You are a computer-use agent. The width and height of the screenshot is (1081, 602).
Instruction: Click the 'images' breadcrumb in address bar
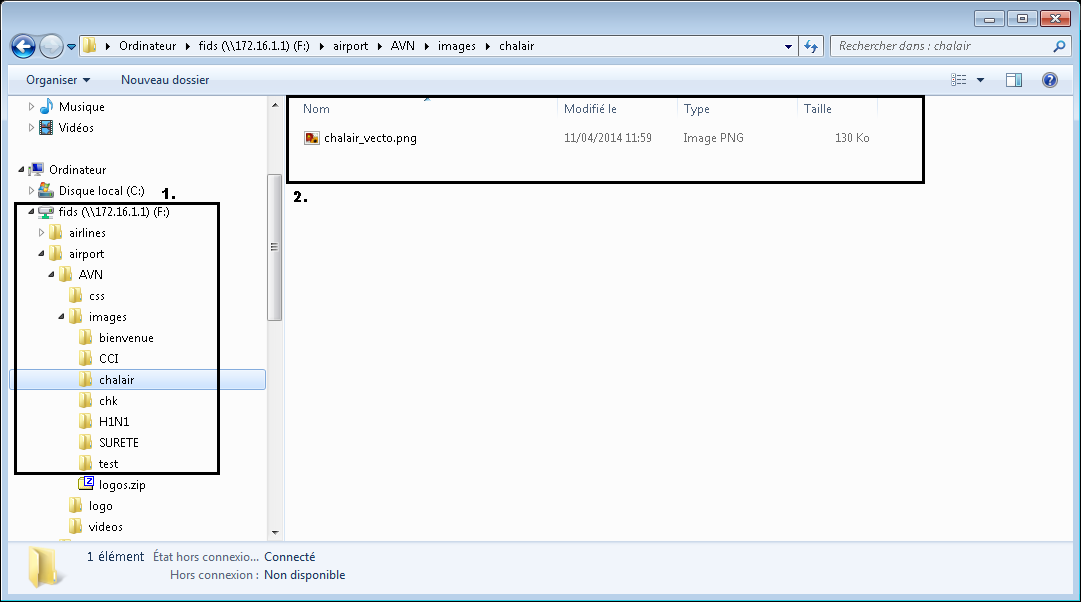(x=456, y=46)
